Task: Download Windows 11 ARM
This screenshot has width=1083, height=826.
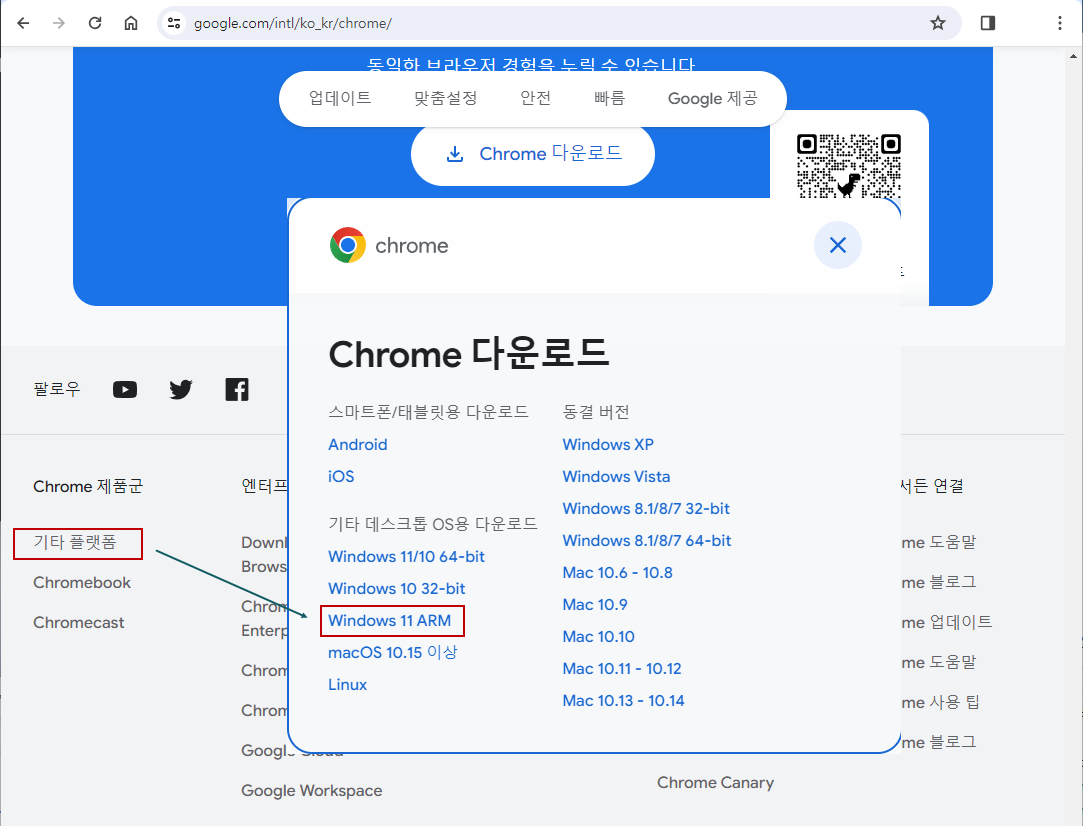Action: coord(390,620)
